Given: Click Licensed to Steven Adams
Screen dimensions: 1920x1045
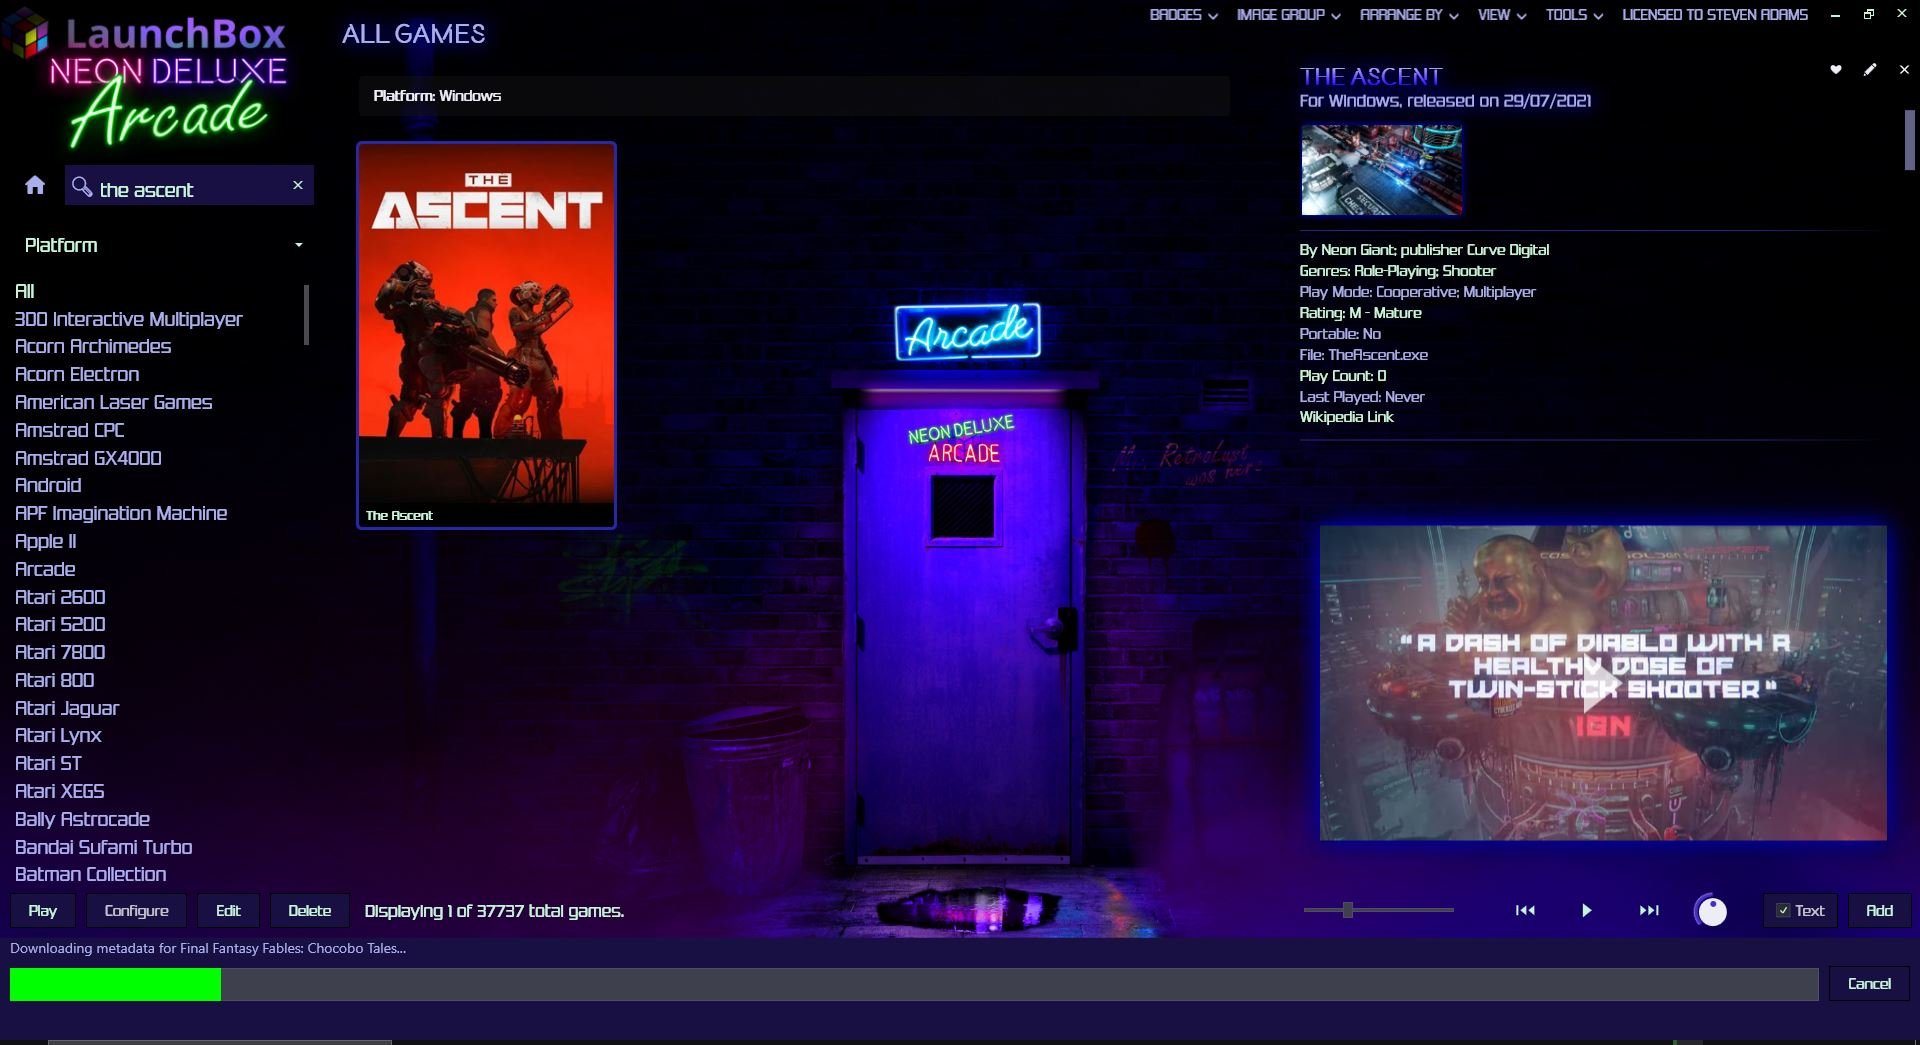Looking at the screenshot, I should [1715, 15].
